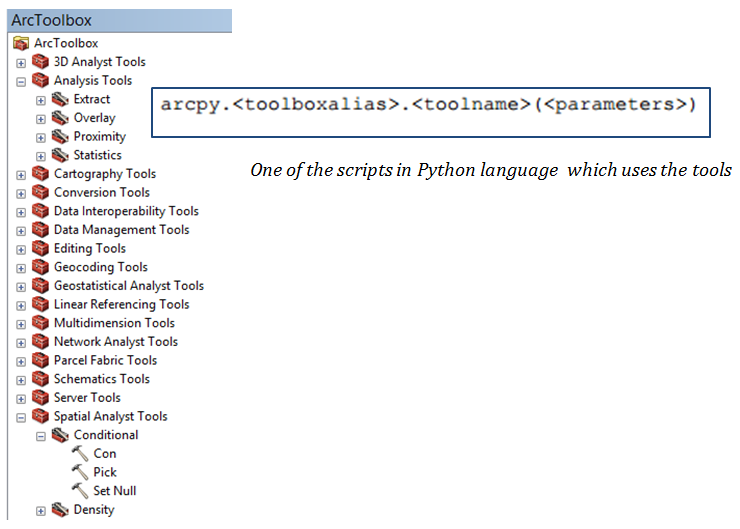Collapse the Conditional toolset
Image resolution: width=740 pixels, height=529 pixels.
(41, 436)
